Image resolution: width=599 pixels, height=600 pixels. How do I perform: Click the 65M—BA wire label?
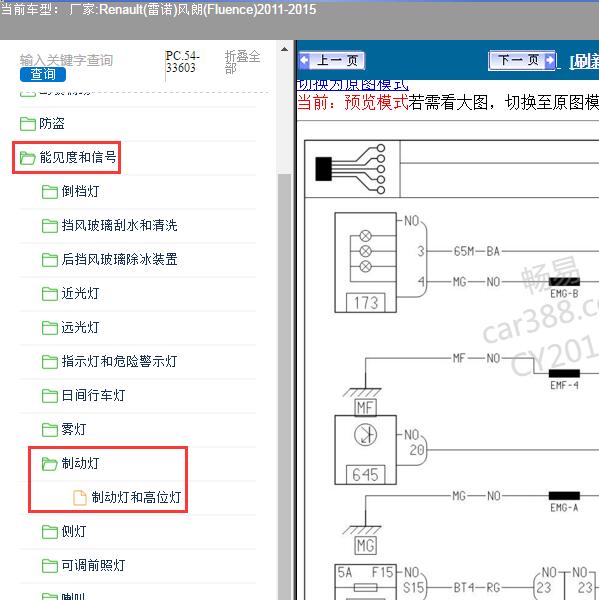point(477,251)
